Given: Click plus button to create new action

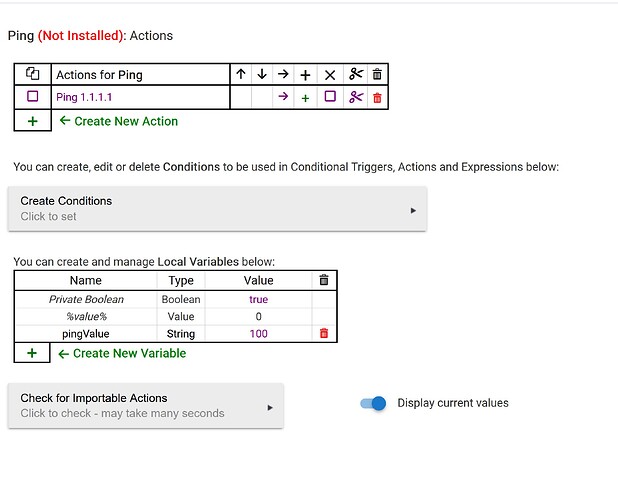Looking at the screenshot, I should 33,121.
